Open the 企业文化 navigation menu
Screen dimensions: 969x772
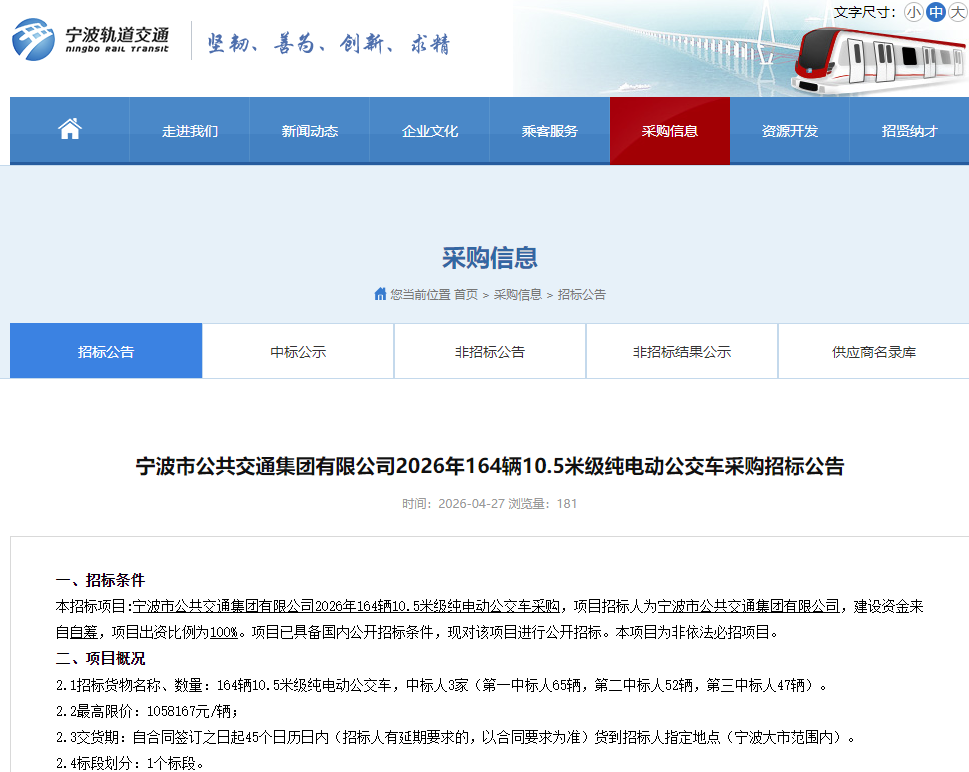pyautogui.click(x=429, y=130)
